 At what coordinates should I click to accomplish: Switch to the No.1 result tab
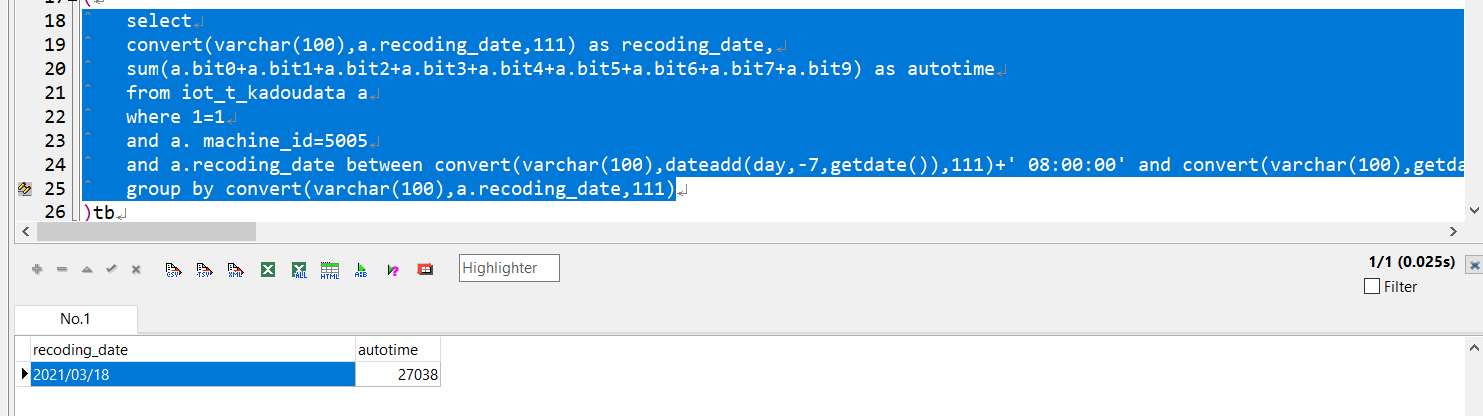coord(75,319)
